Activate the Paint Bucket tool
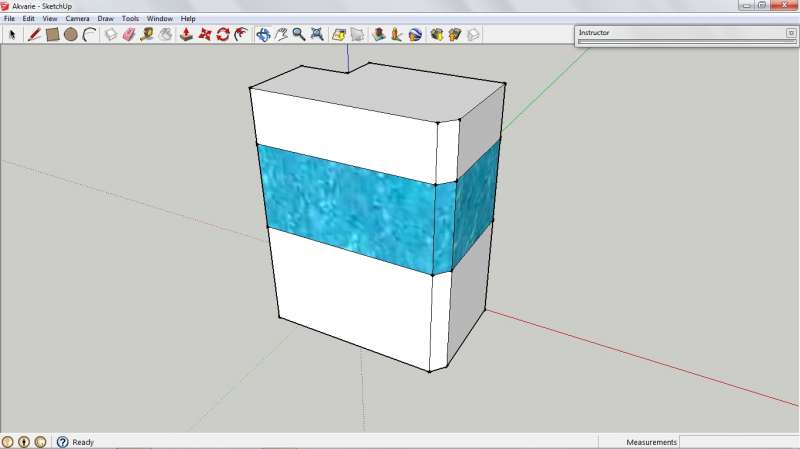This screenshot has height=449, width=800. (165, 34)
